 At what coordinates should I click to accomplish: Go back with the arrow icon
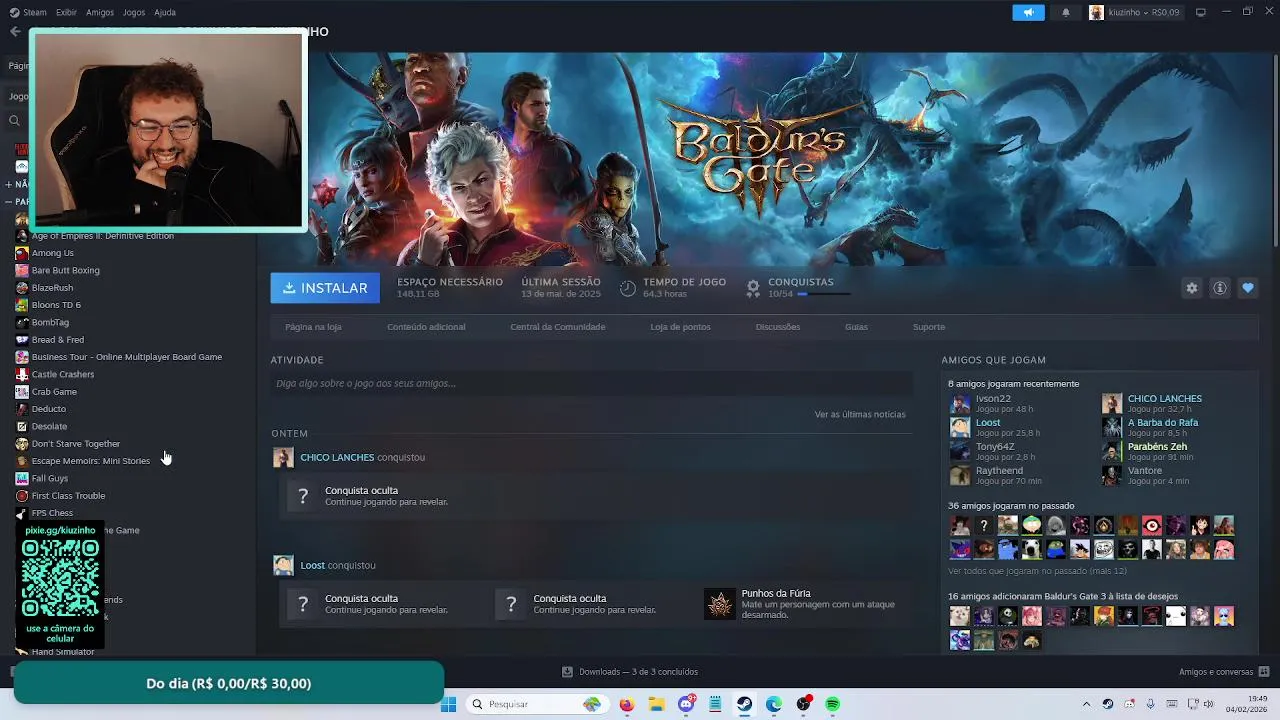coord(15,31)
